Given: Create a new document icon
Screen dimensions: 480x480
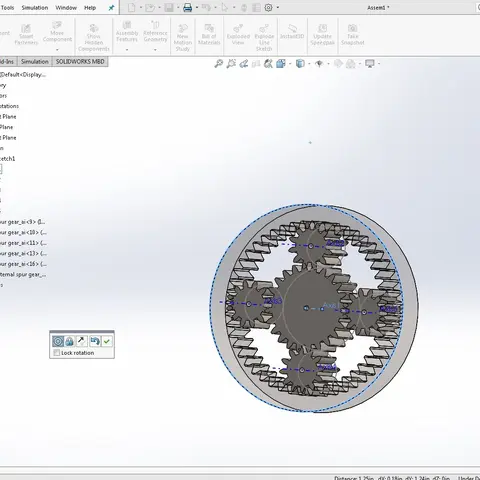Looking at the screenshot, I should point(132,8).
